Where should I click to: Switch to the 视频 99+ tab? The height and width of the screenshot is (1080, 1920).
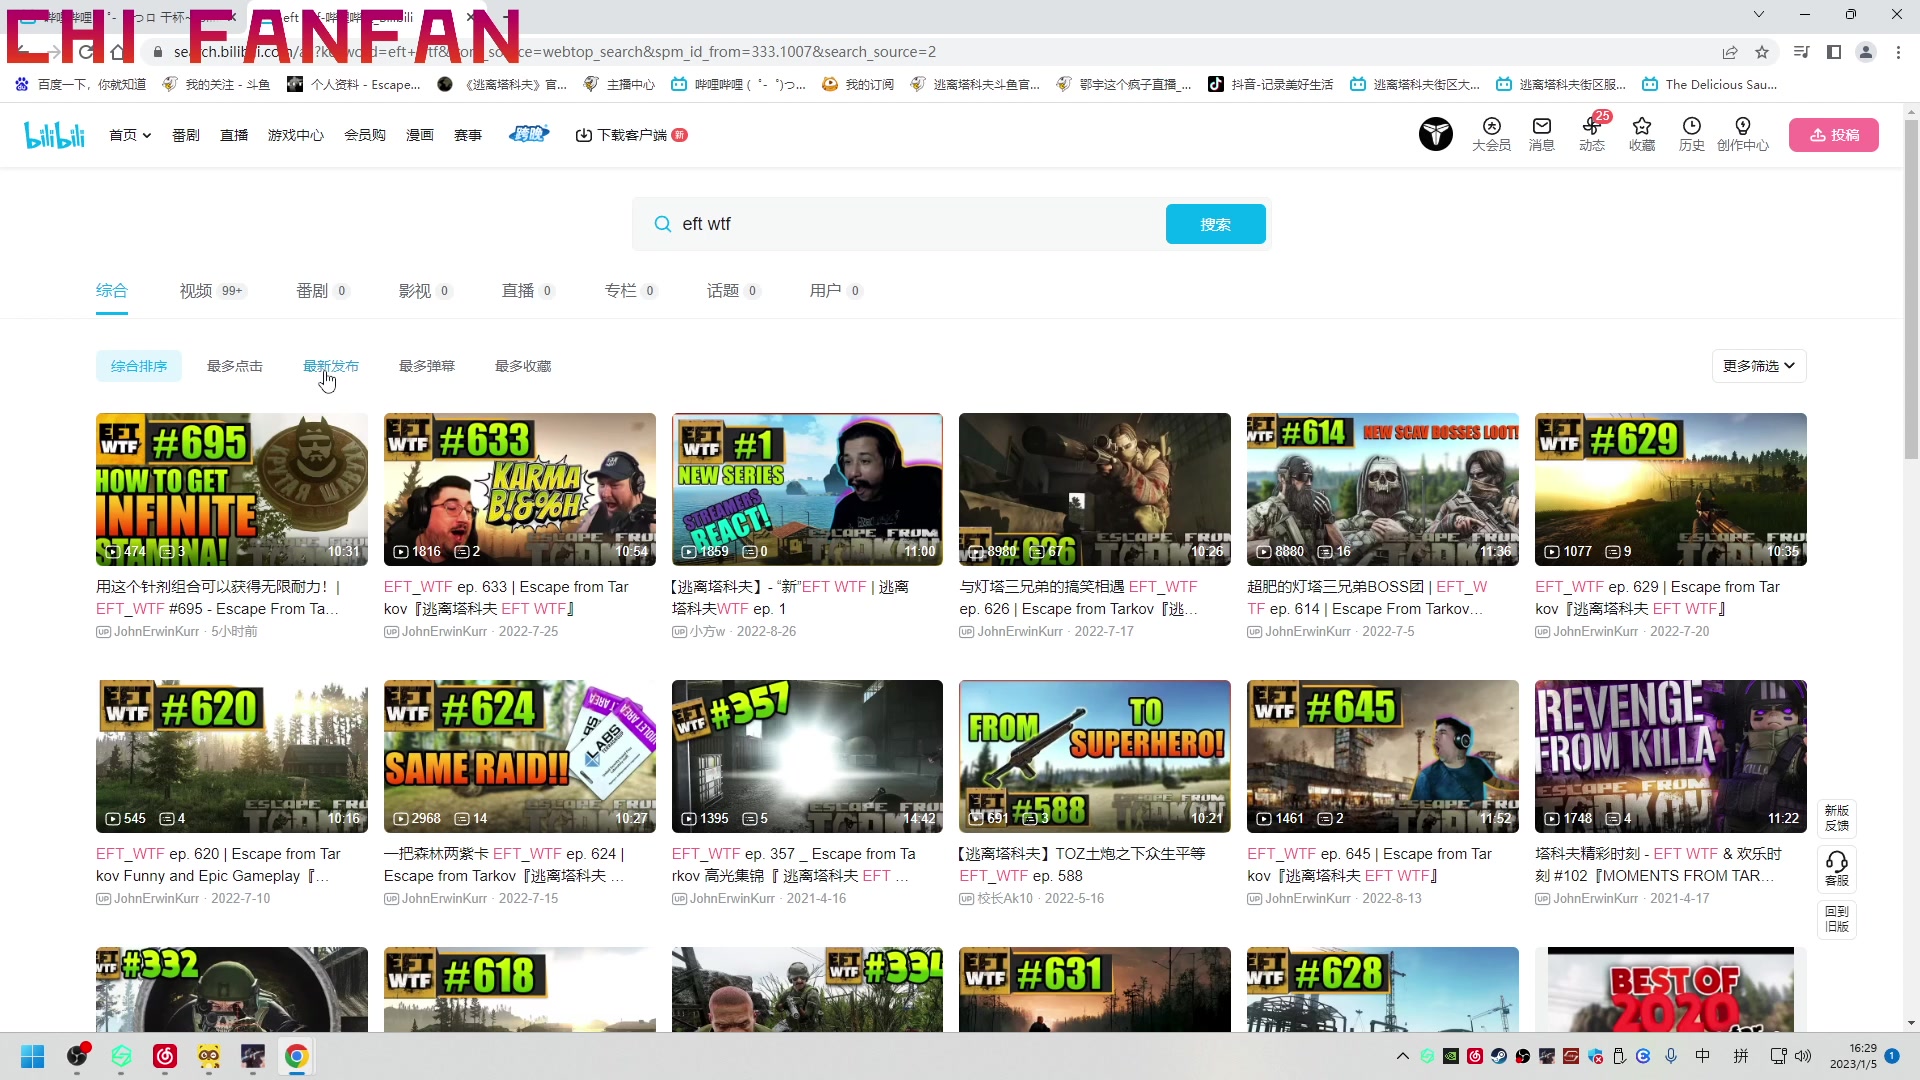tap(212, 291)
